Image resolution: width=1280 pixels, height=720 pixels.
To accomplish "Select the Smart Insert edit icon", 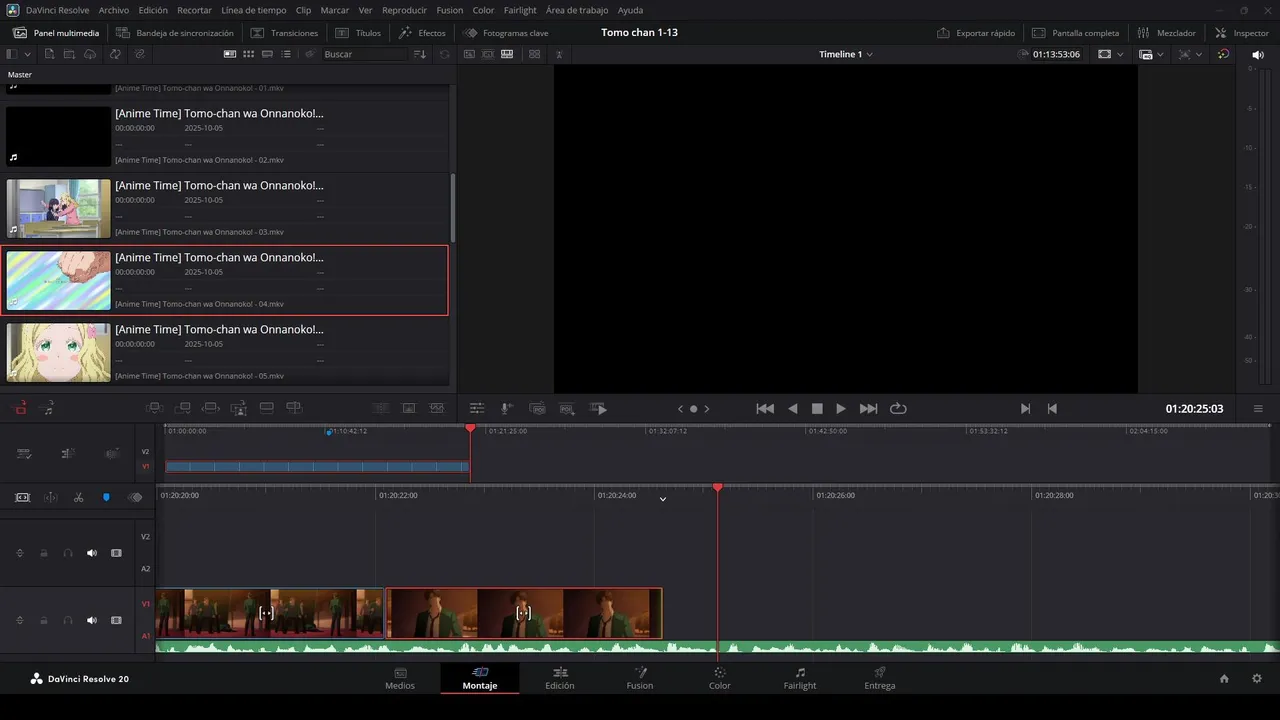I will [154, 408].
